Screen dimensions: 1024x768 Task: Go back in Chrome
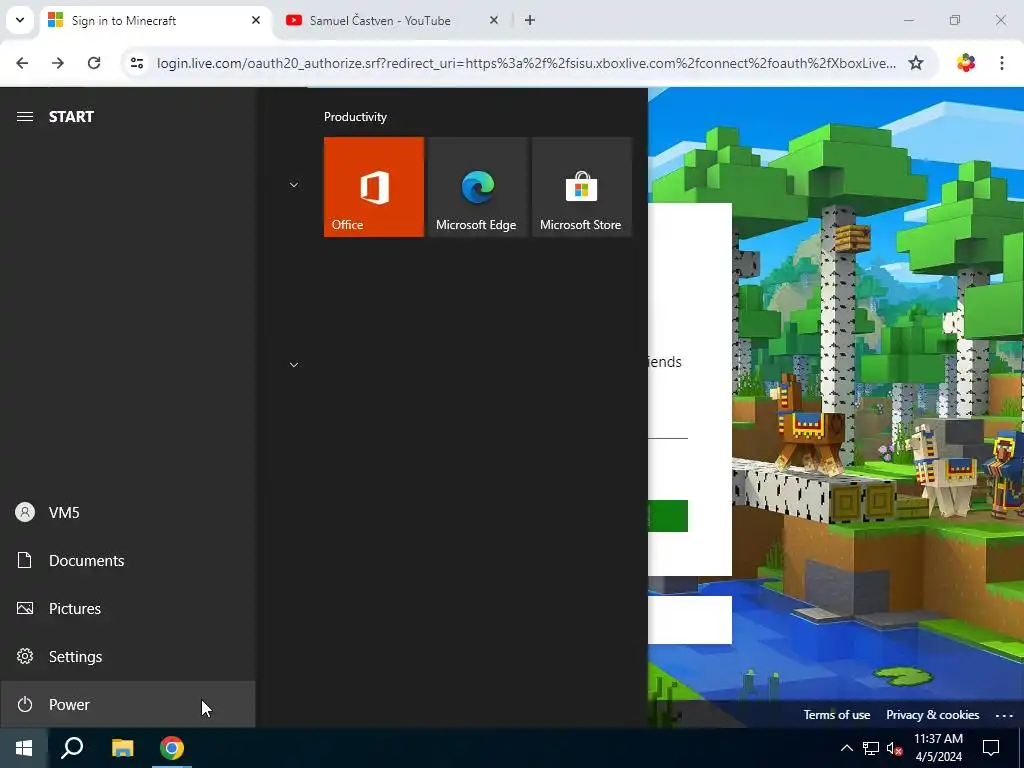tap(22, 63)
